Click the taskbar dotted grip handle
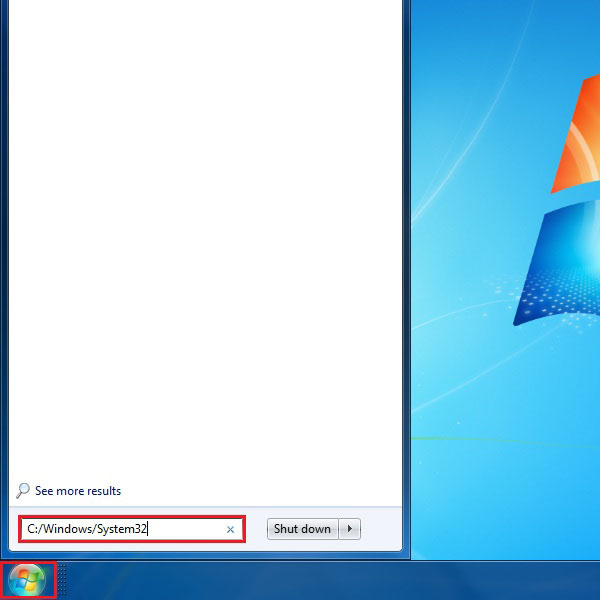Viewport: 600px width, 600px height. pos(62,580)
